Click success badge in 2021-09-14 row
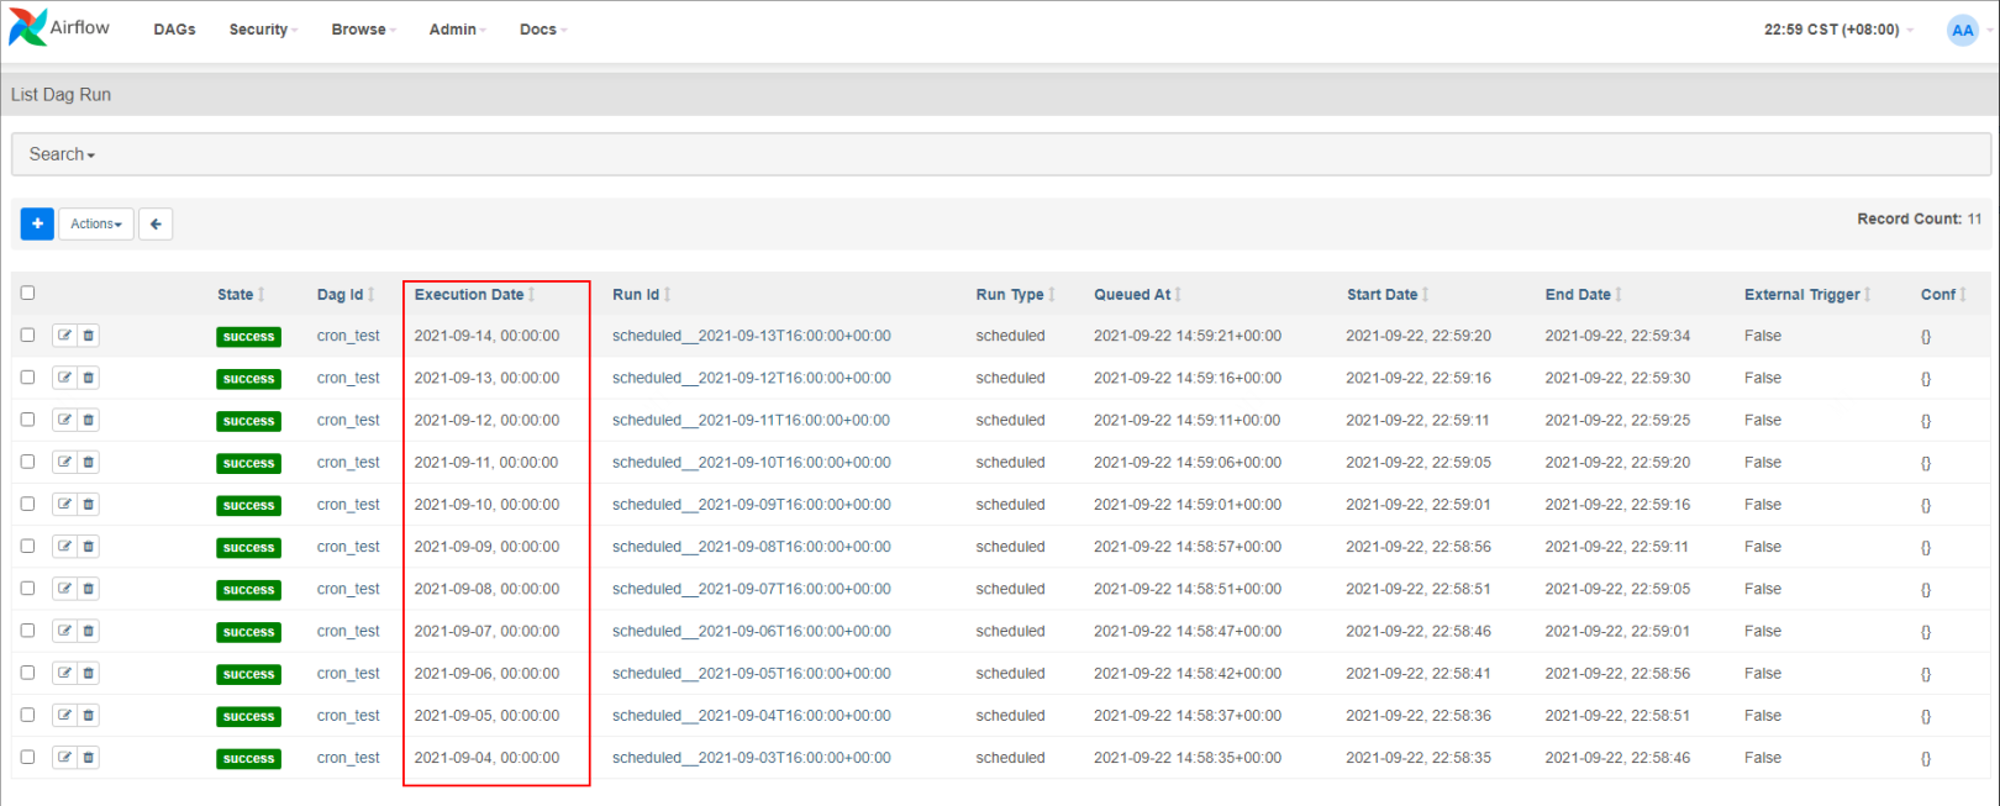 [249, 337]
